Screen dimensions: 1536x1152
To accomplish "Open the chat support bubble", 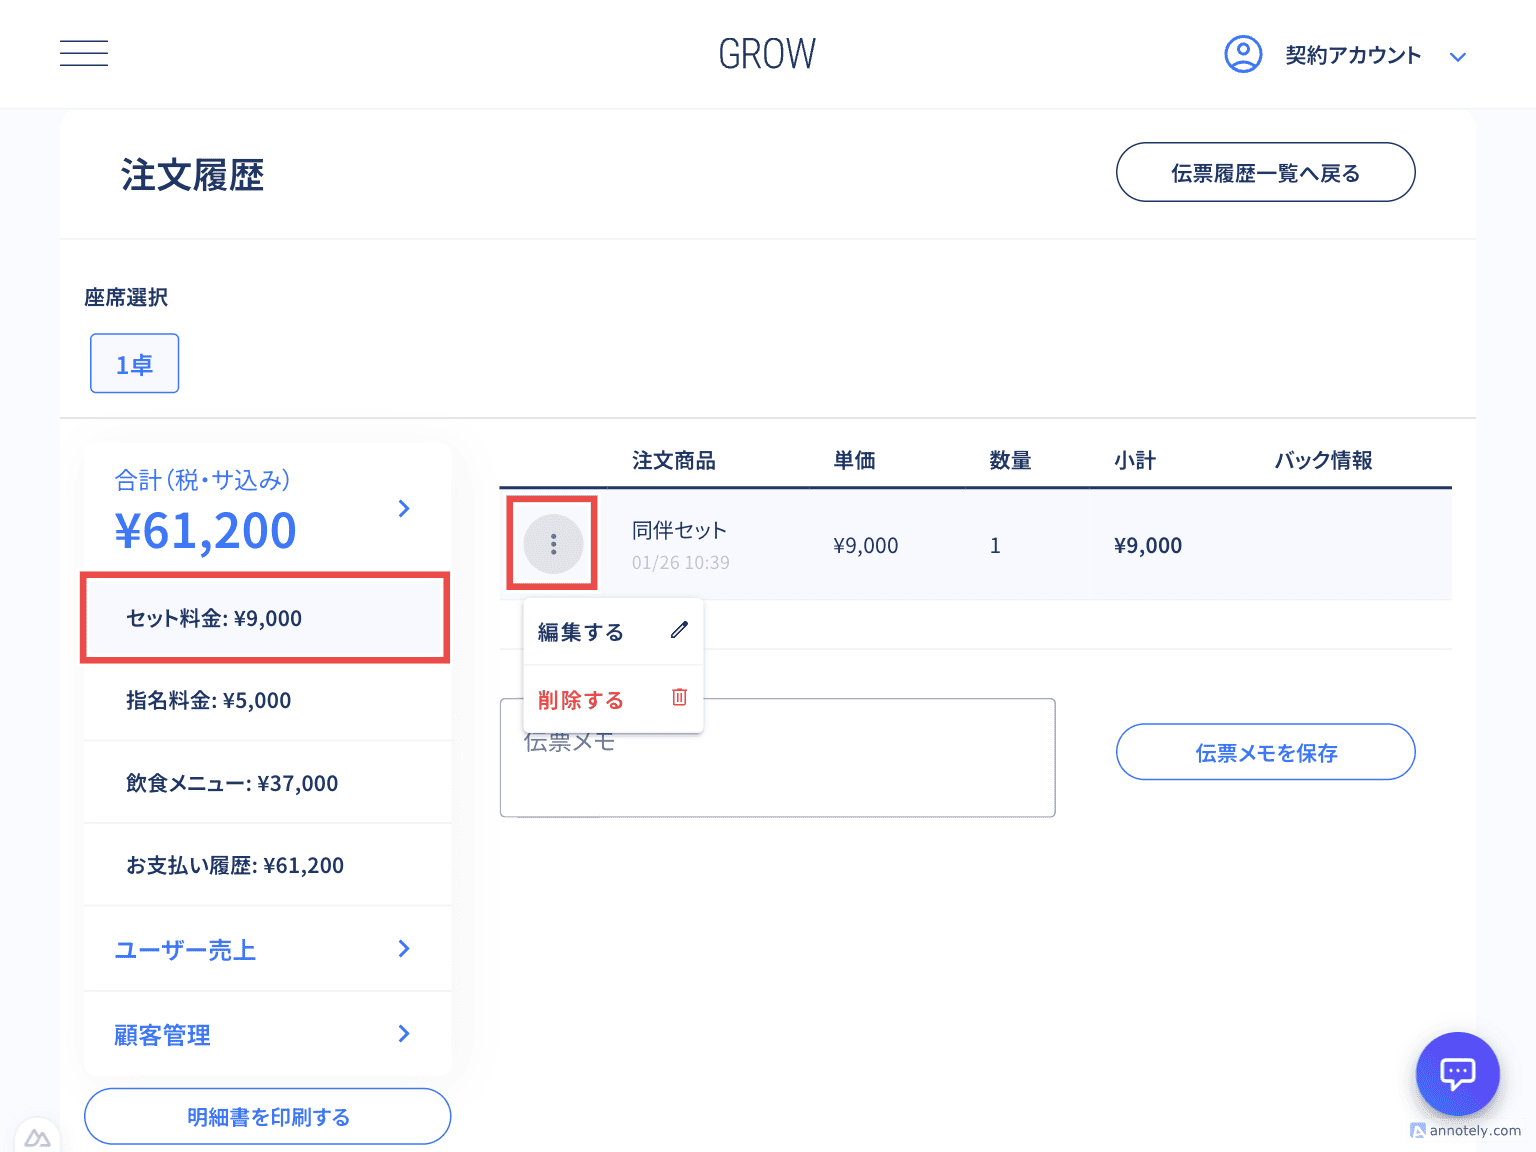I will [x=1457, y=1073].
